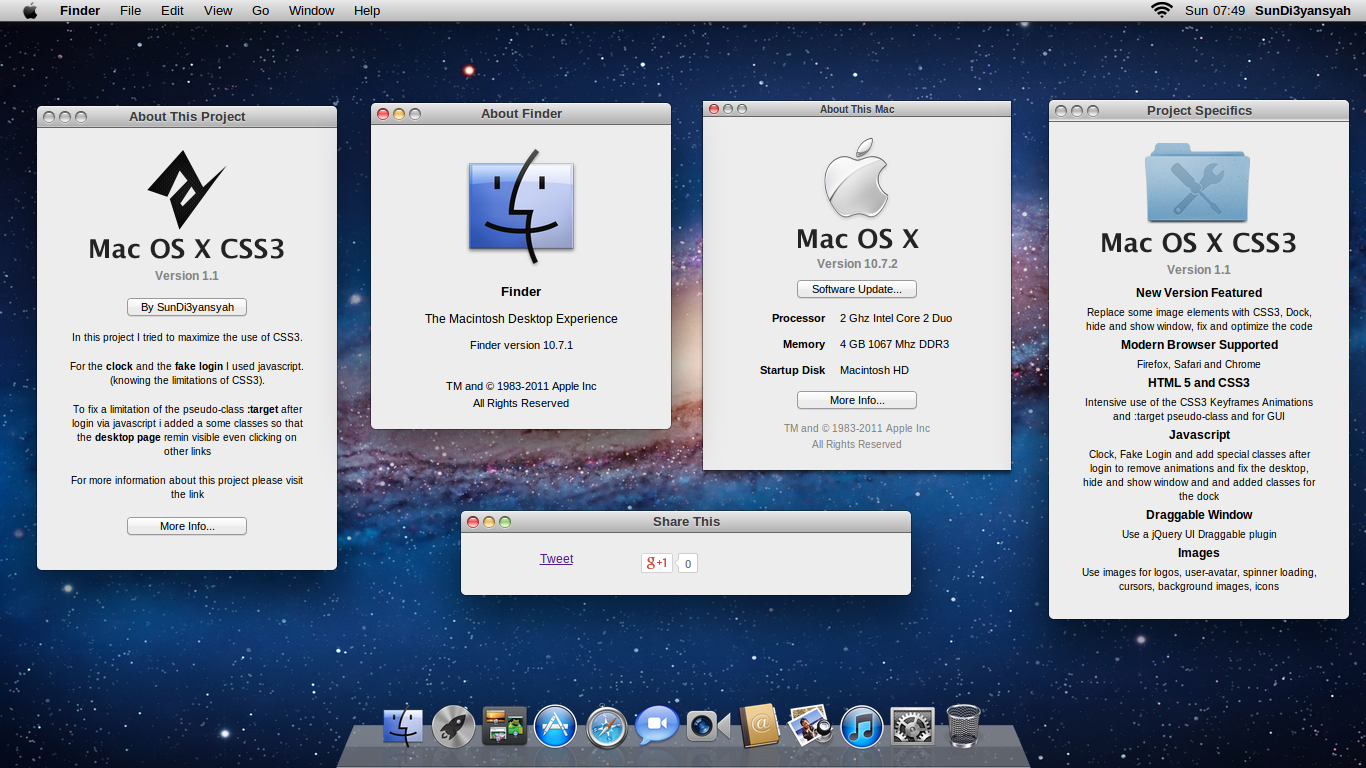Image resolution: width=1366 pixels, height=768 pixels.
Task: Close the About This Mac window
Action: click(714, 109)
